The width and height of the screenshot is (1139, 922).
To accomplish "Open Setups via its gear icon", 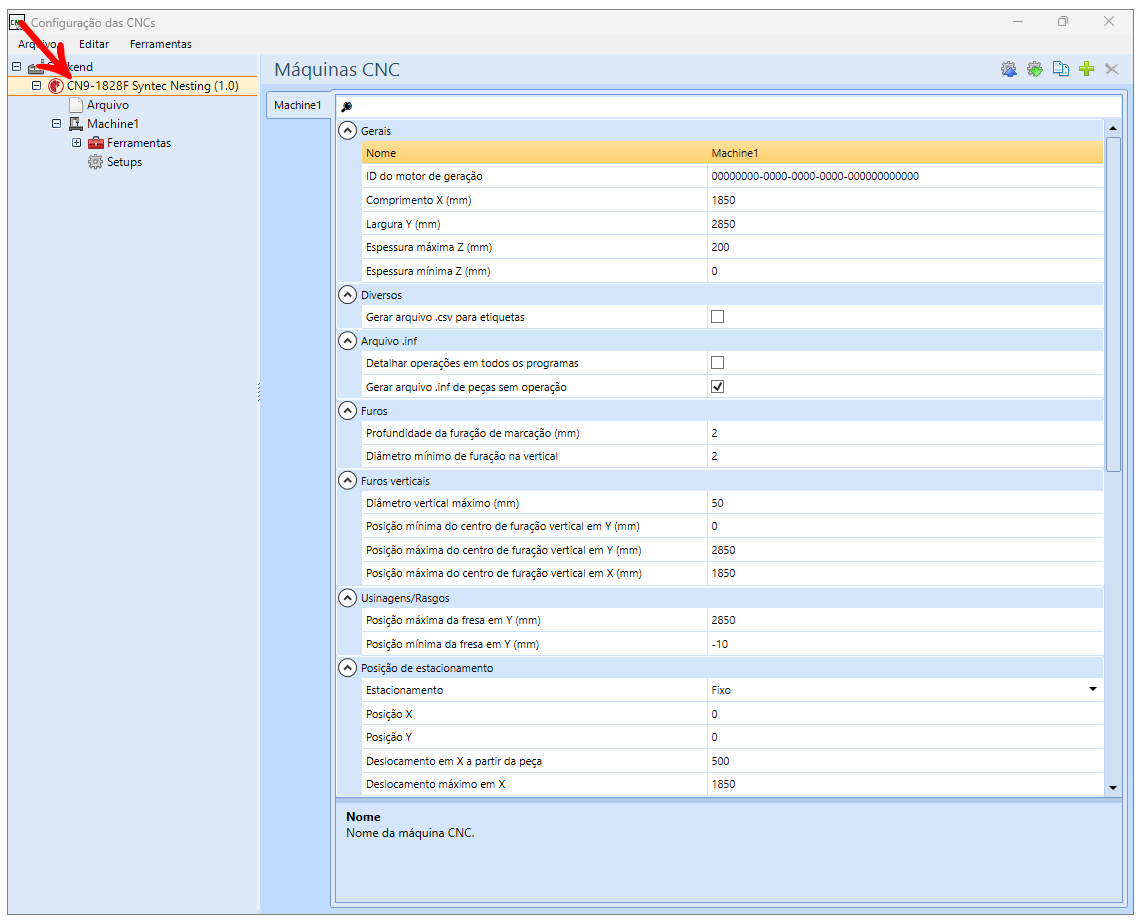I will [x=95, y=162].
